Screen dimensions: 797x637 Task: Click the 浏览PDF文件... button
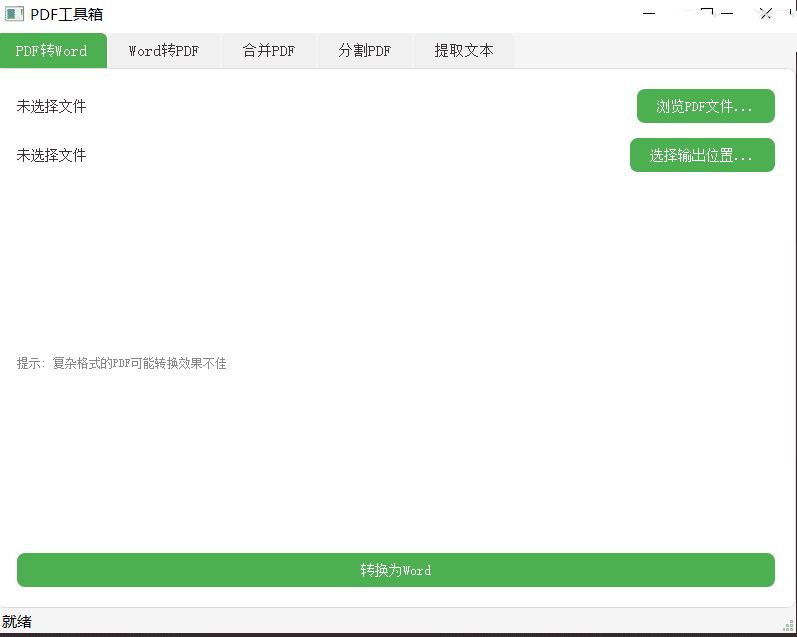click(705, 106)
